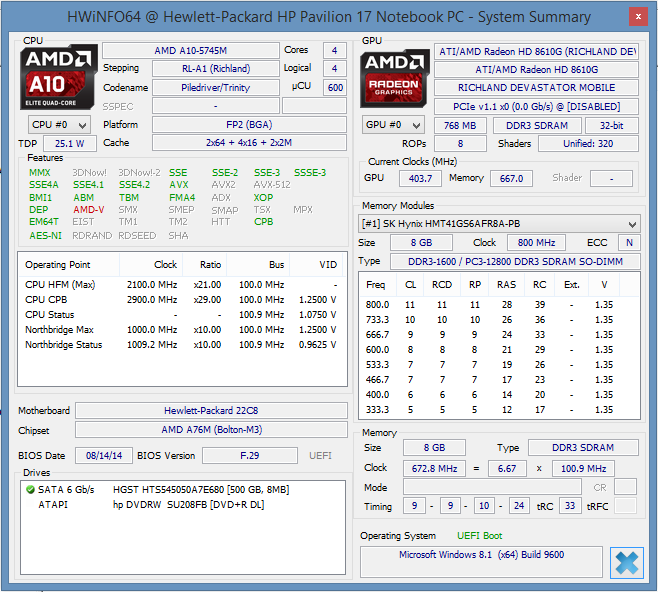Click the Unified: 320 shaders field
Viewport: 658px width, 592px height.
pos(588,144)
